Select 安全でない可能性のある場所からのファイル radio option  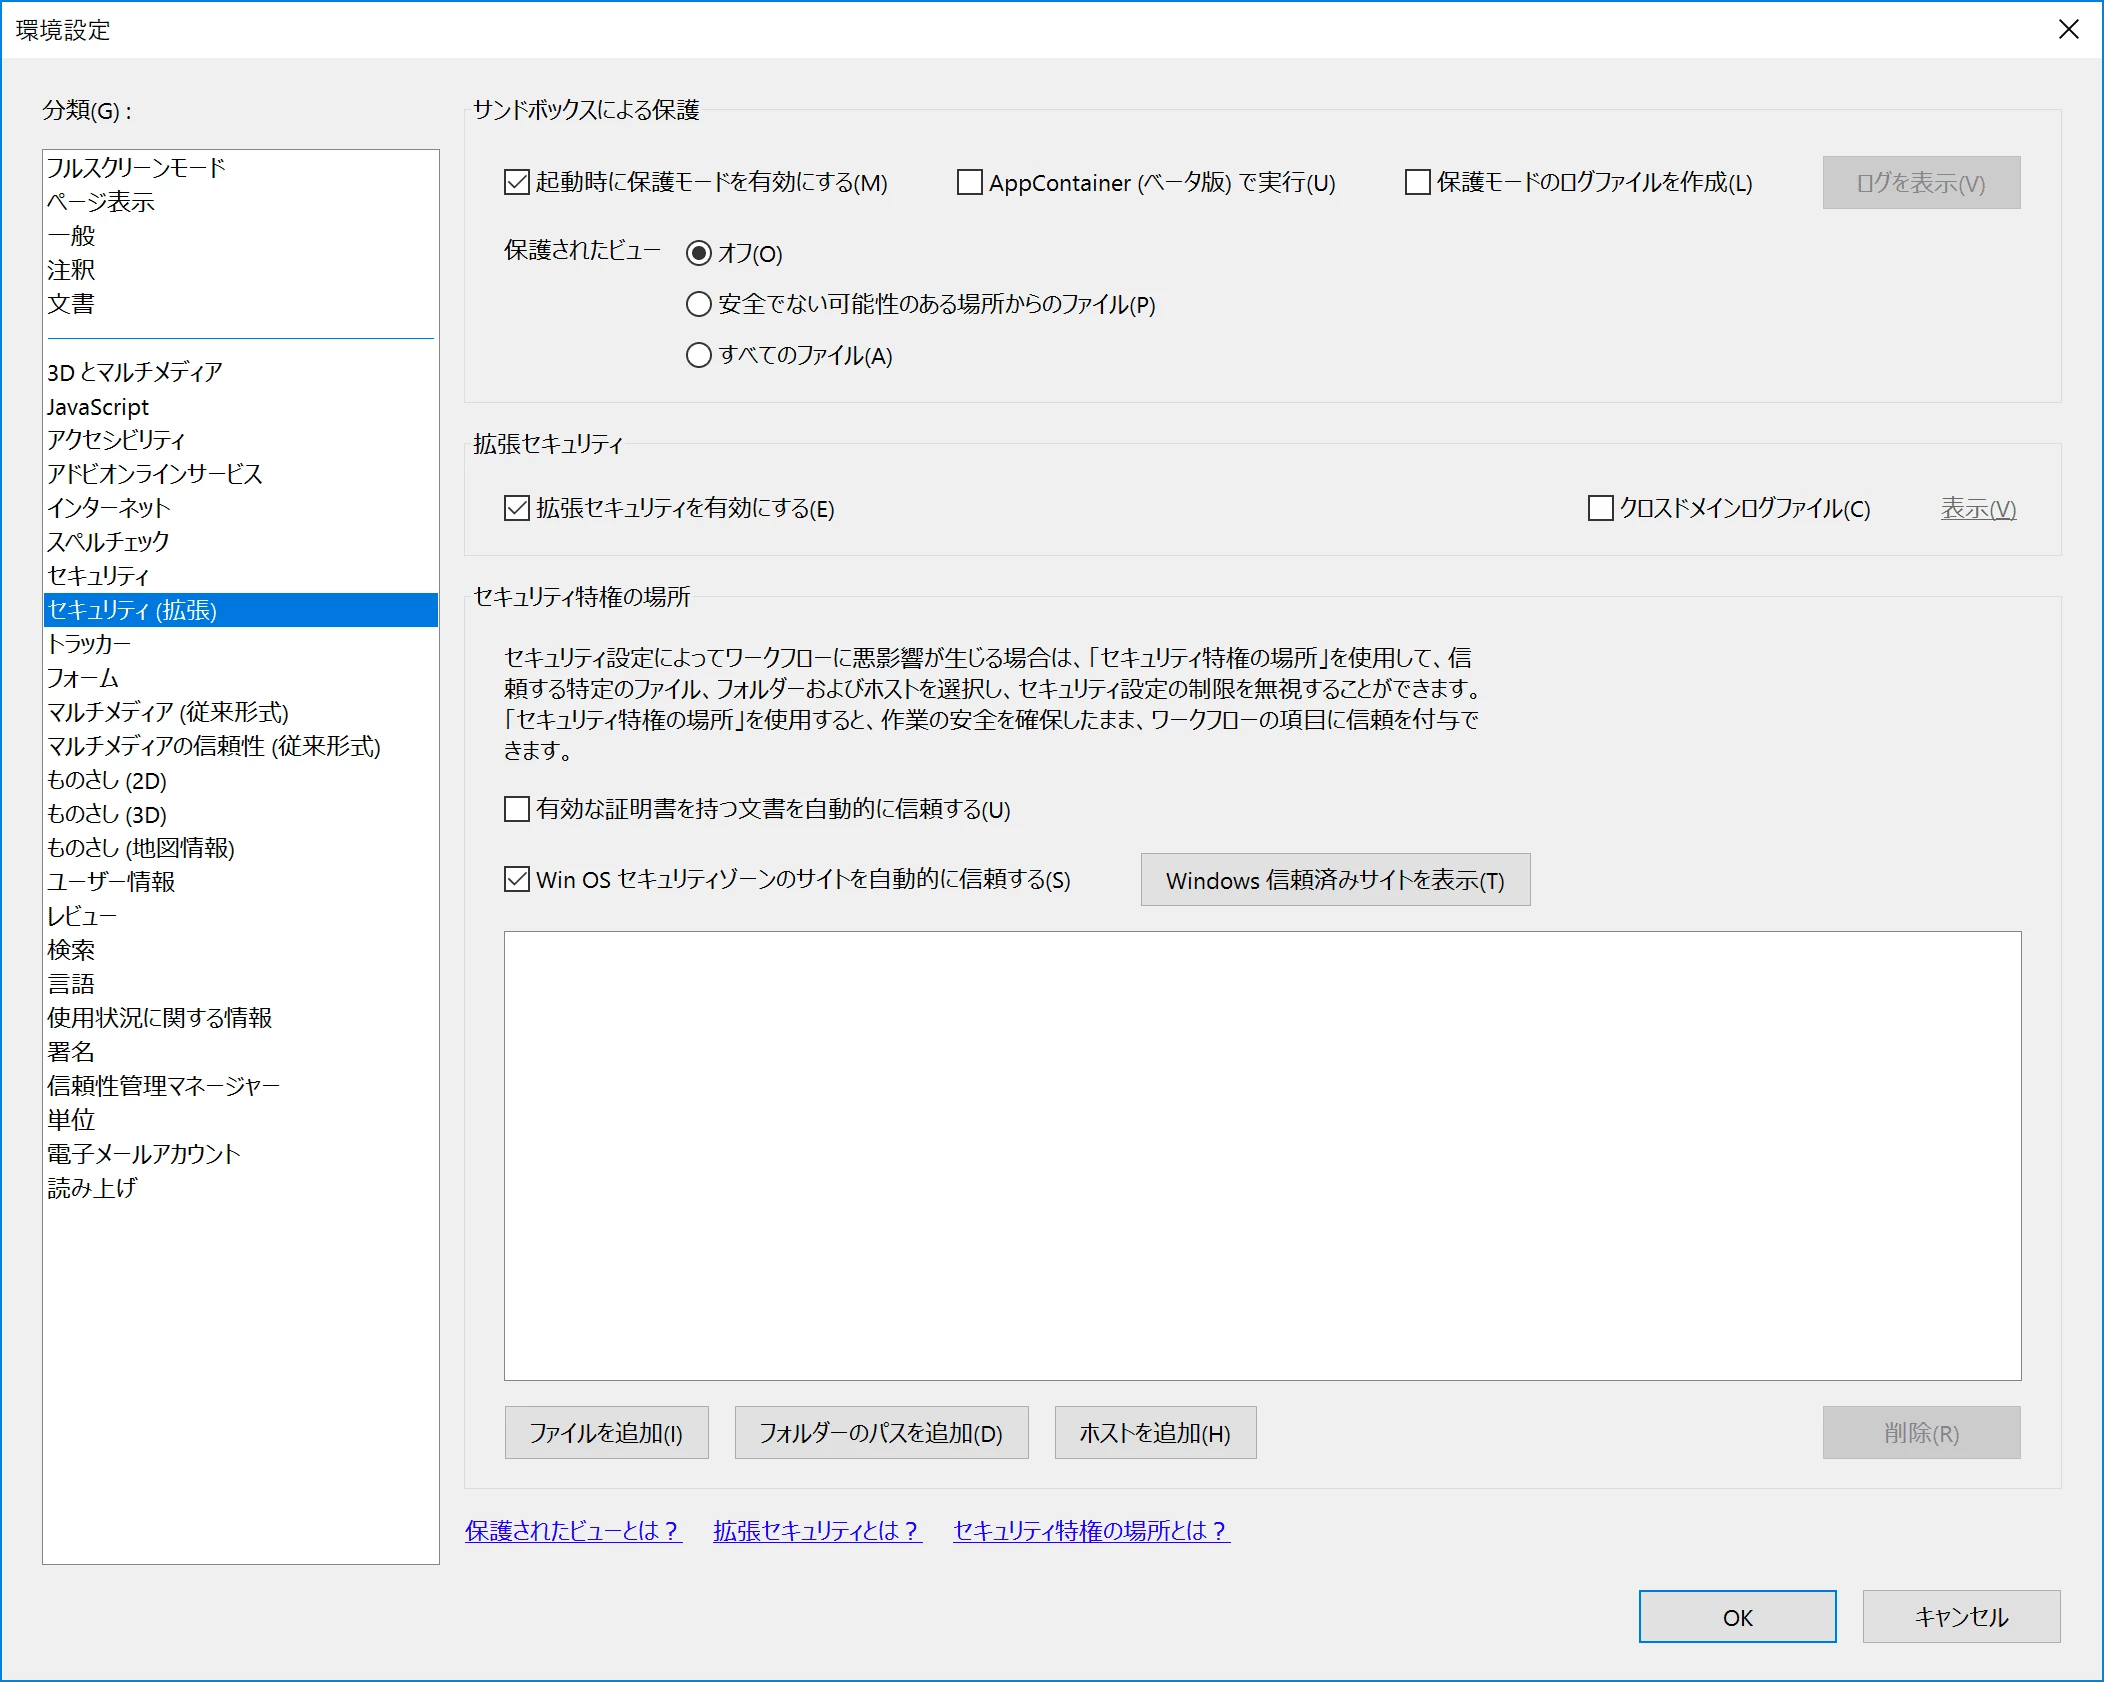(699, 304)
